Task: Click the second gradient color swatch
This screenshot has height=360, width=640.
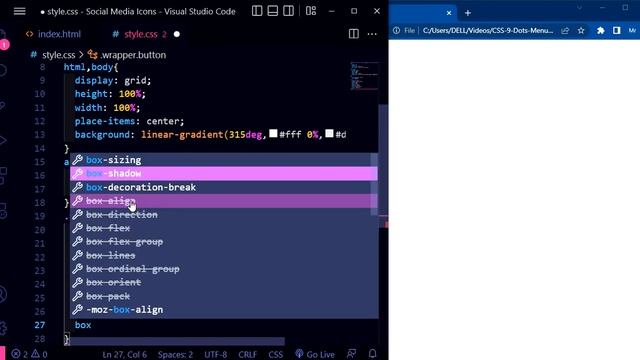Action: 329,133
